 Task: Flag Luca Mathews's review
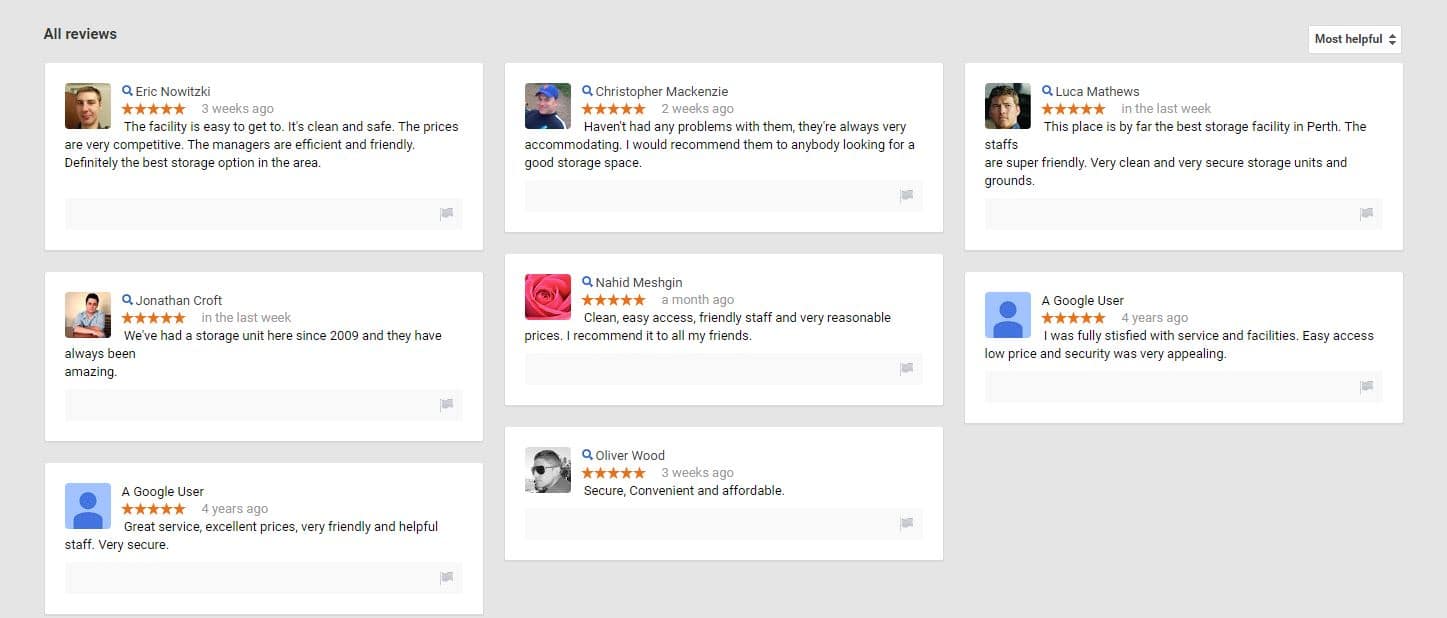(x=1366, y=213)
